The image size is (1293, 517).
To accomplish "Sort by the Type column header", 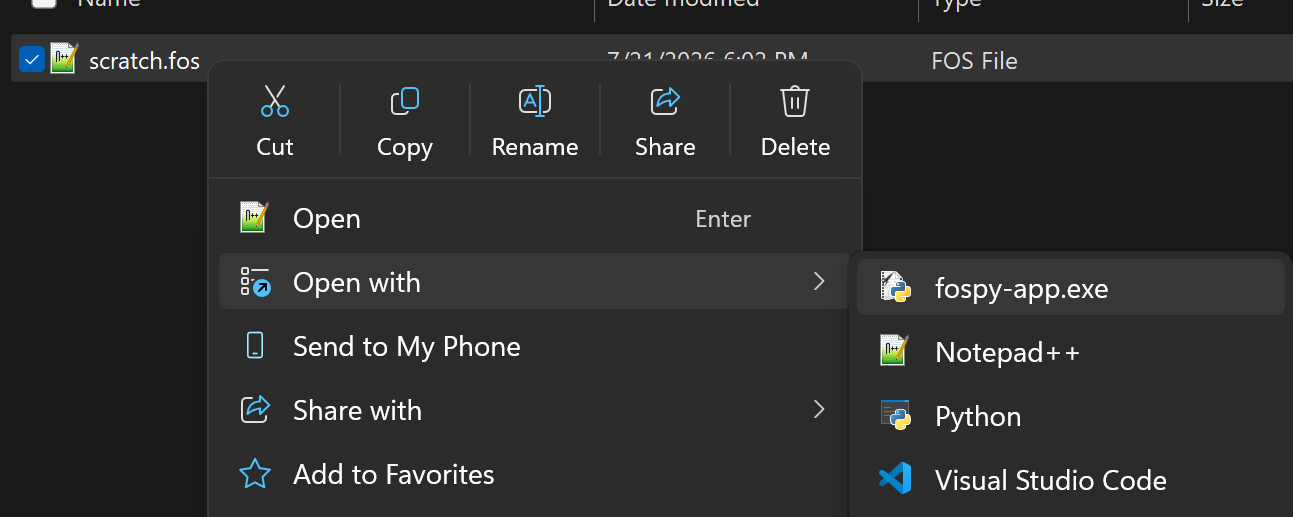I will tap(957, 3).
